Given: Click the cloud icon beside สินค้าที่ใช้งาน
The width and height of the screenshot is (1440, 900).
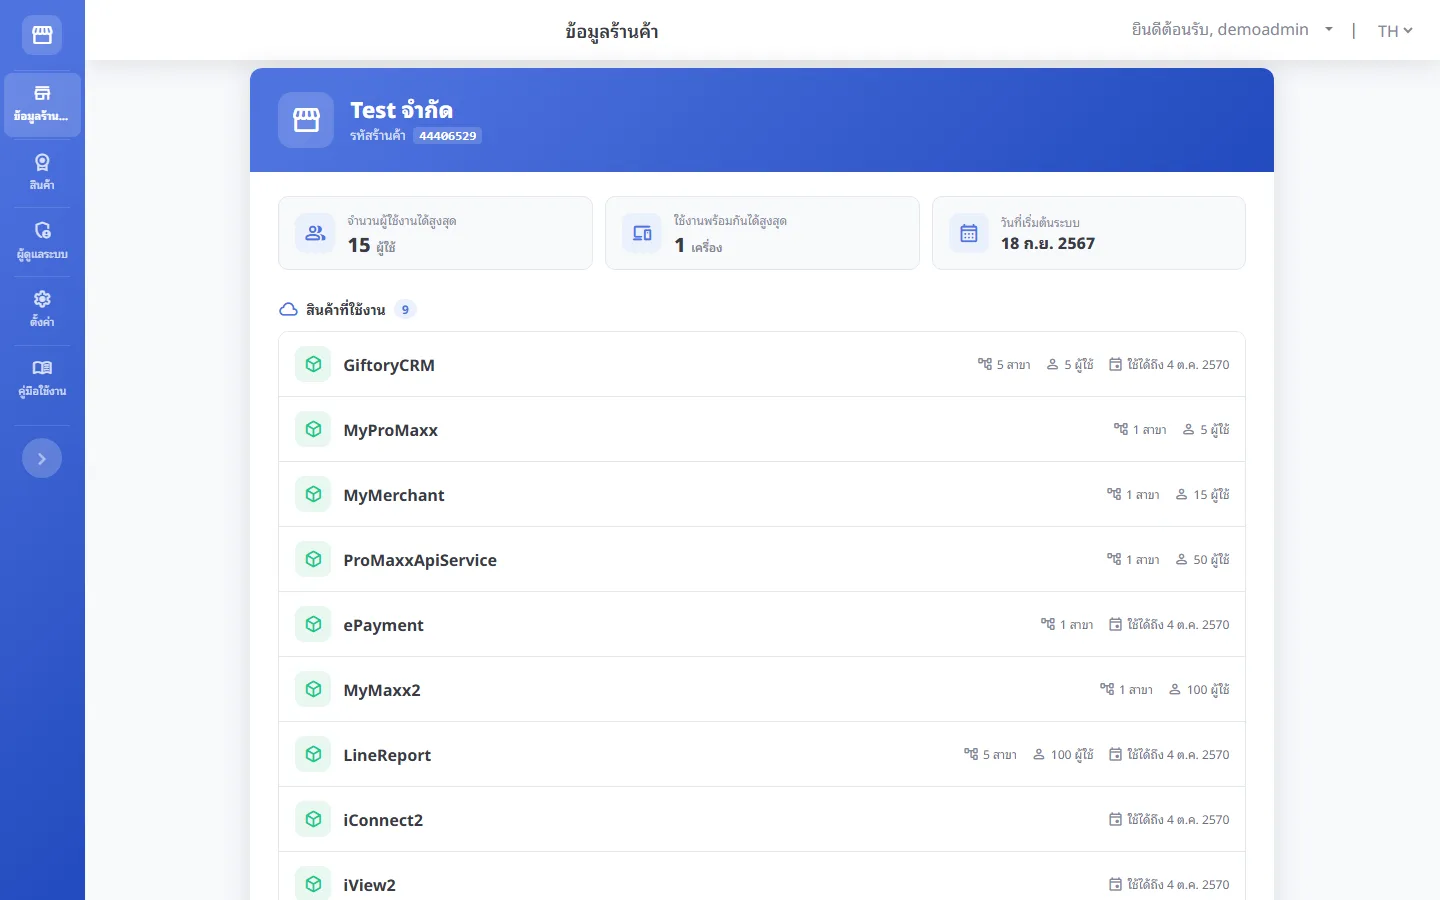Looking at the screenshot, I should tap(288, 310).
